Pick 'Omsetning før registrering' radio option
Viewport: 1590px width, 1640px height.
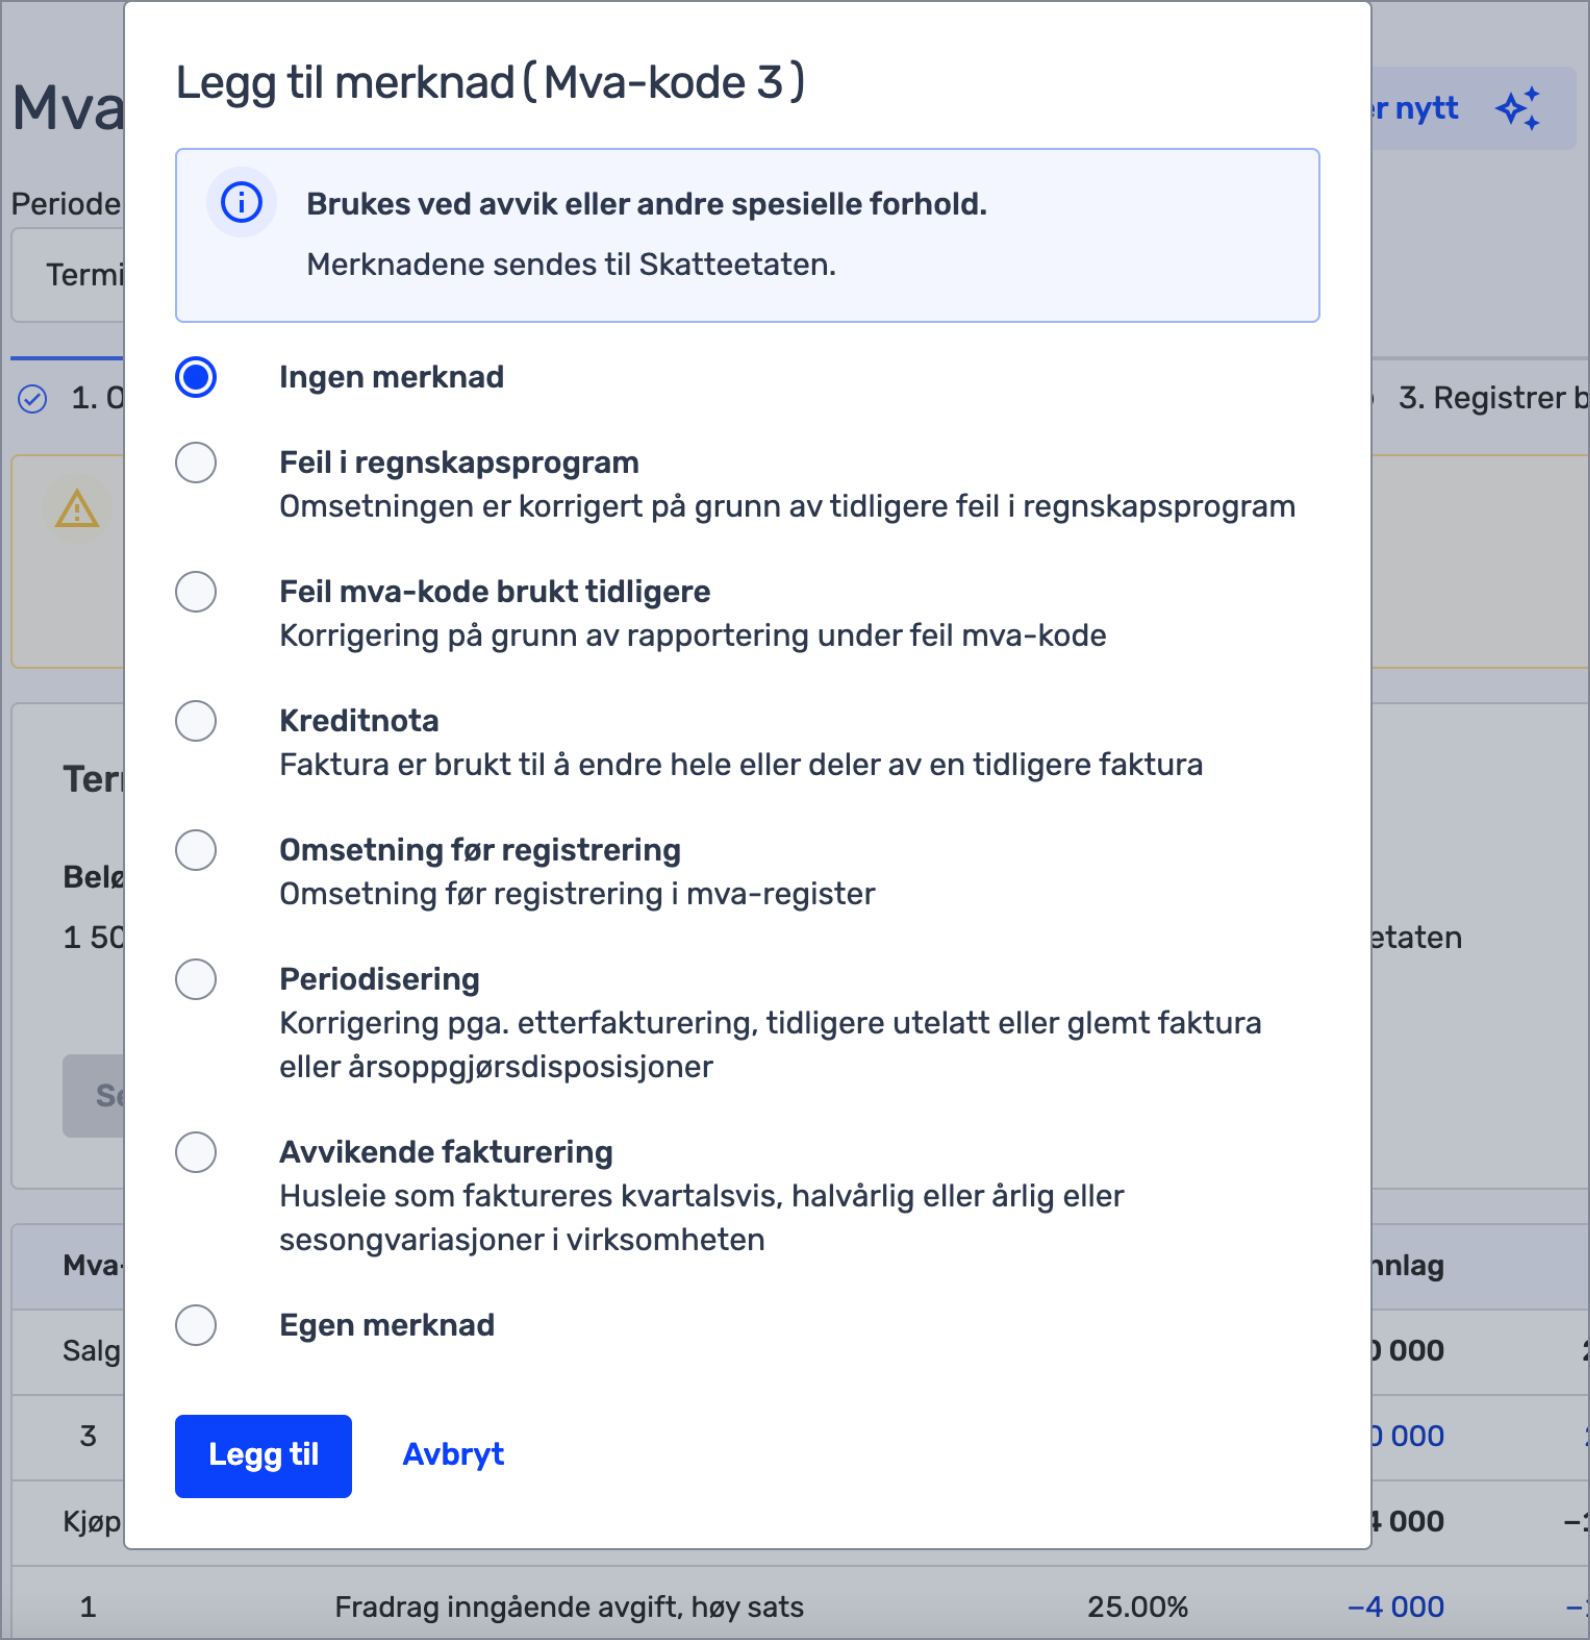196,850
